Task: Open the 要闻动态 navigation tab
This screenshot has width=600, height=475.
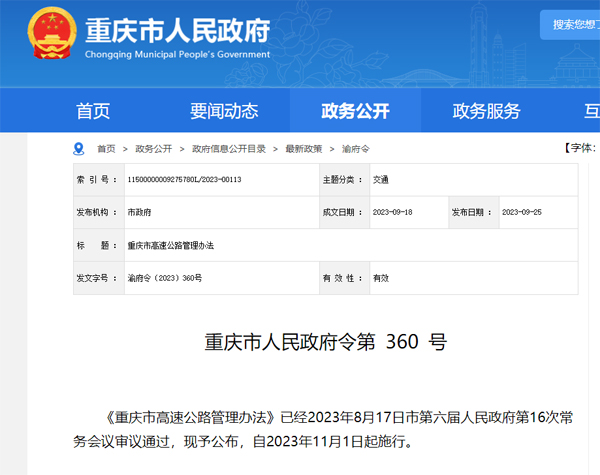Action: [224, 111]
